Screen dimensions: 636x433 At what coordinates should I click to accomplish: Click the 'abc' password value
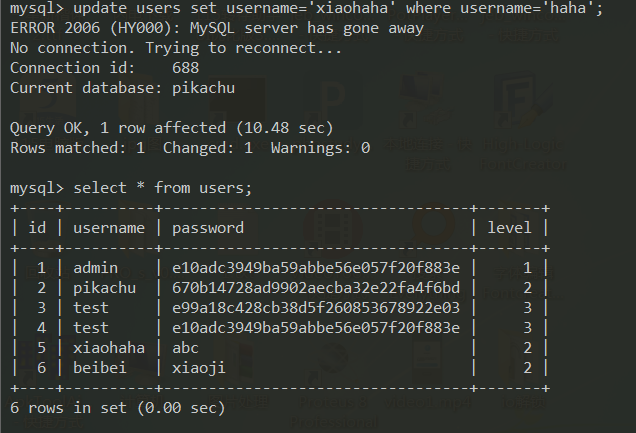[x=186, y=347]
